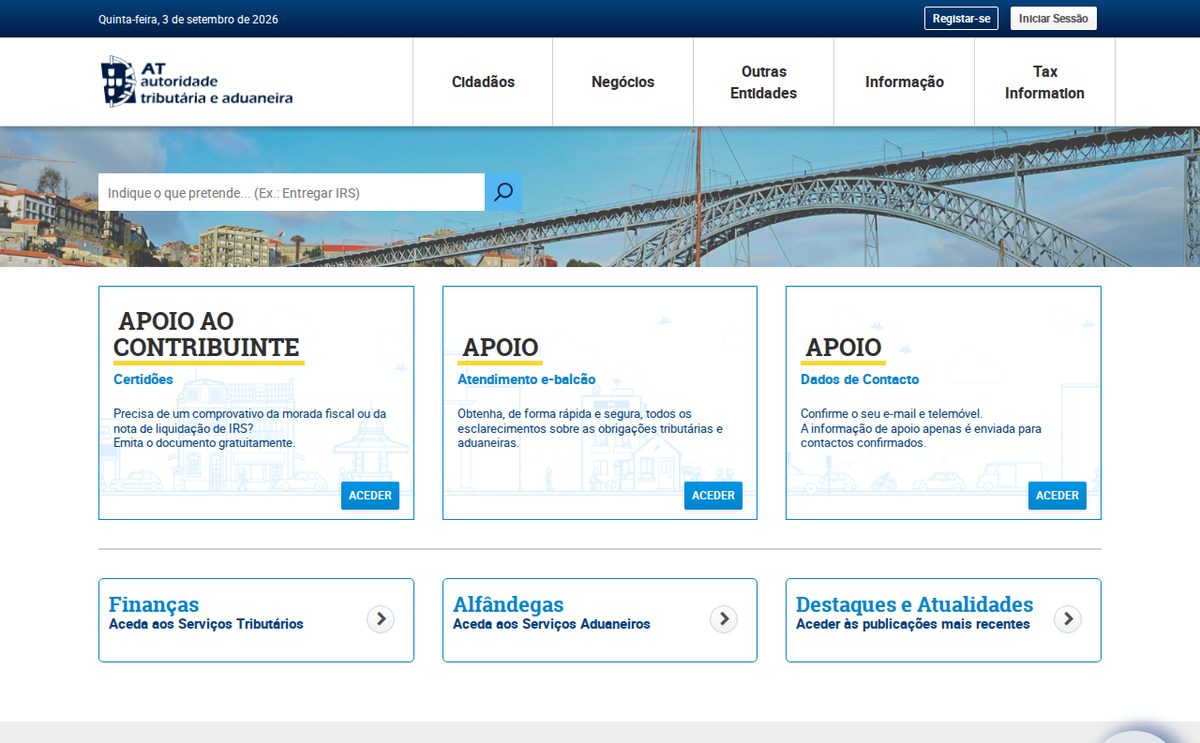
Task: Click APOIO heading above Atendimento e-balcão
Action: [x=500, y=347]
